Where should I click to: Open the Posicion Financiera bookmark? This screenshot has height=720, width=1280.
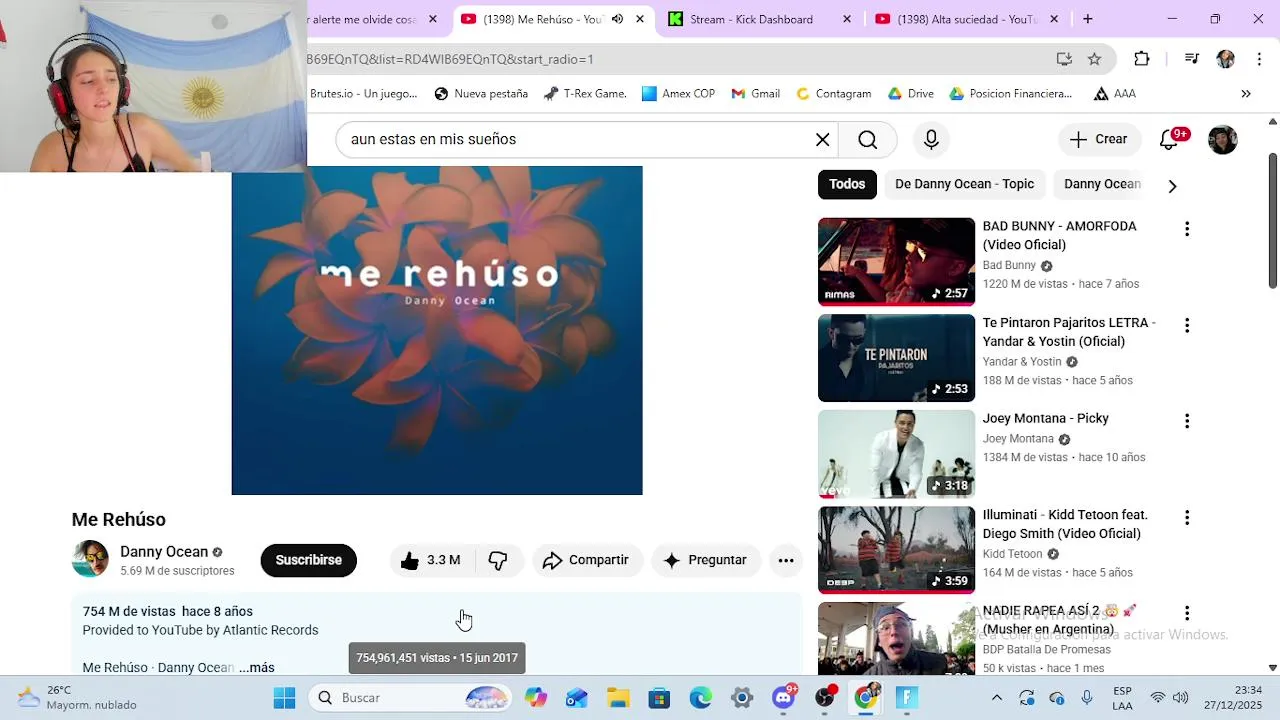1011,94
